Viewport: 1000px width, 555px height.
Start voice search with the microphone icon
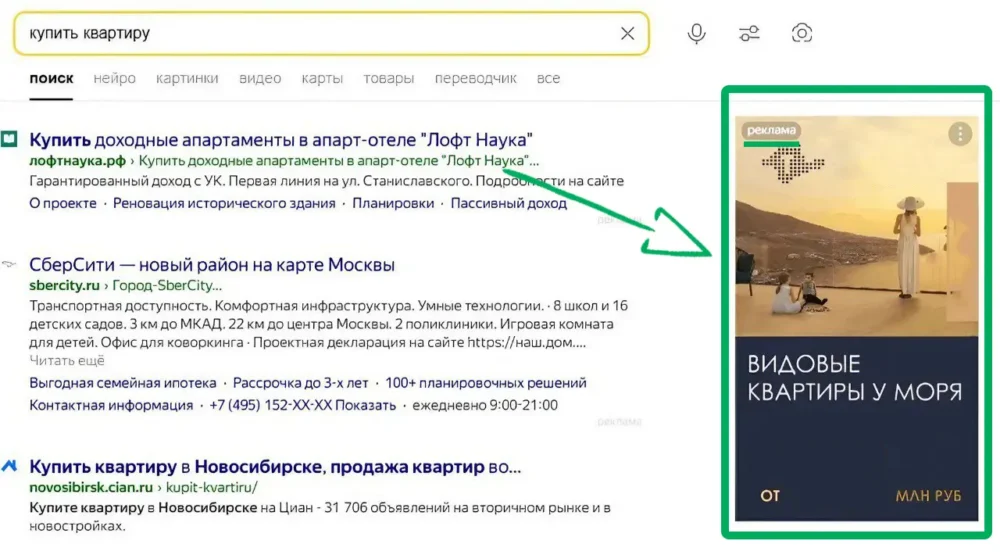696,33
